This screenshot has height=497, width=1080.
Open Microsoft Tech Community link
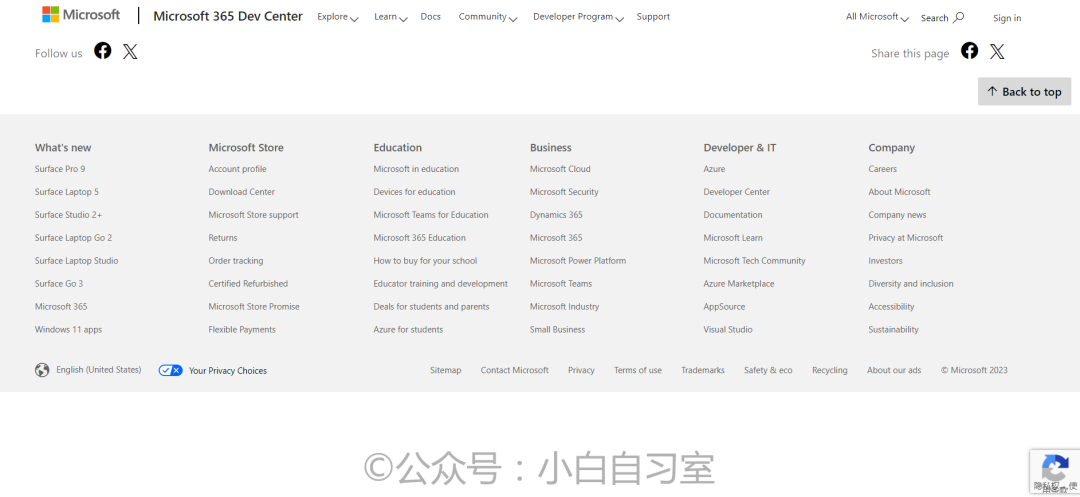(754, 261)
